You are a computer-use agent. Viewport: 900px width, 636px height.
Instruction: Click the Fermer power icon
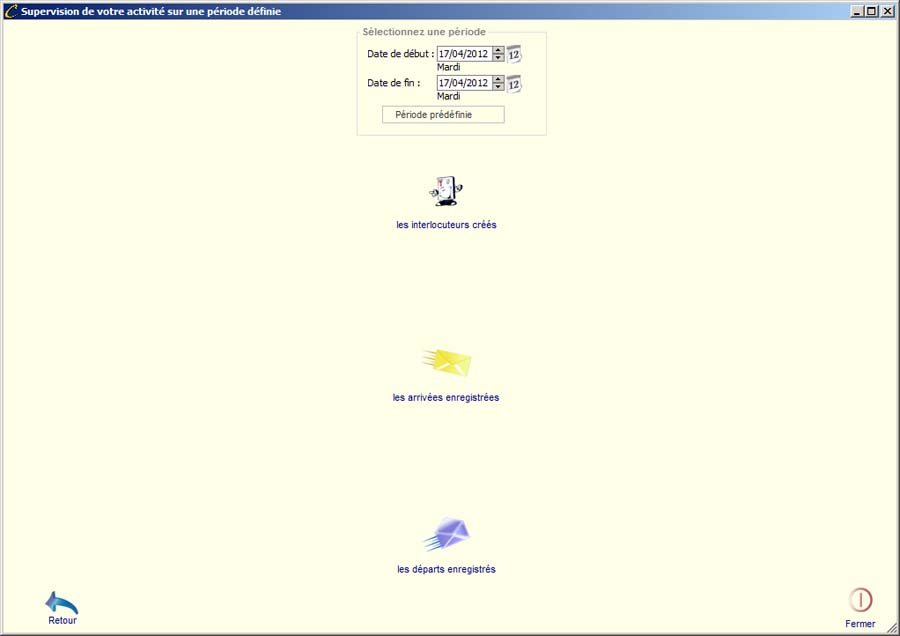click(860, 600)
